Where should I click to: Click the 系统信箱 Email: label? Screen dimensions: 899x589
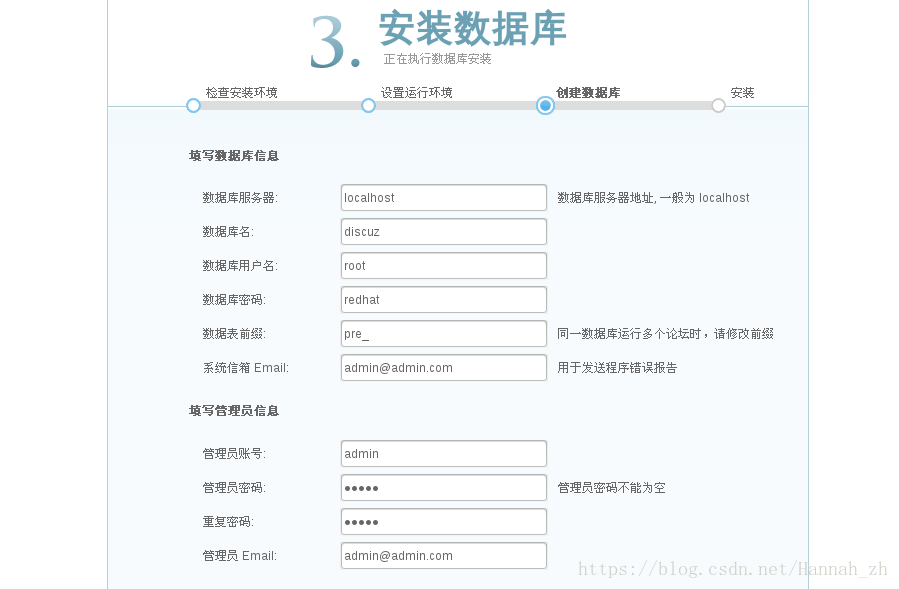(x=246, y=368)
